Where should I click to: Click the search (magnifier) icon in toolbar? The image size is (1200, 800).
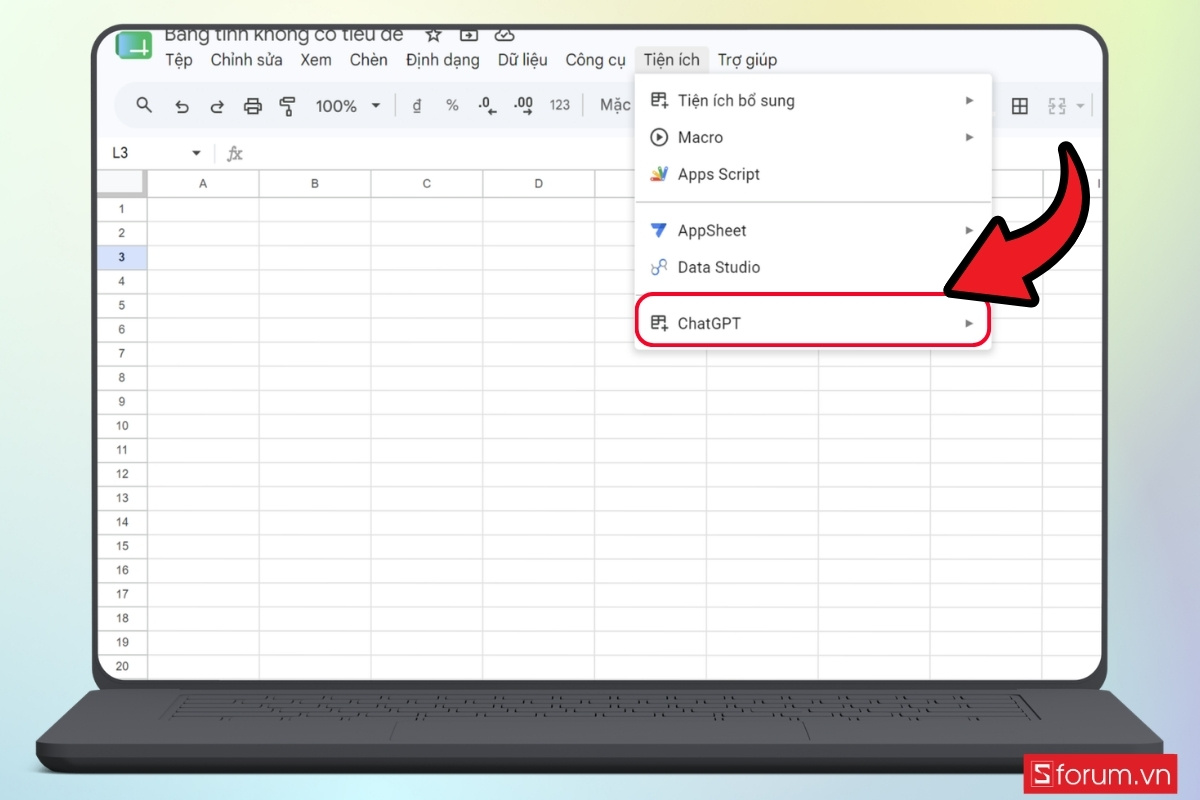tap(144, 105)
